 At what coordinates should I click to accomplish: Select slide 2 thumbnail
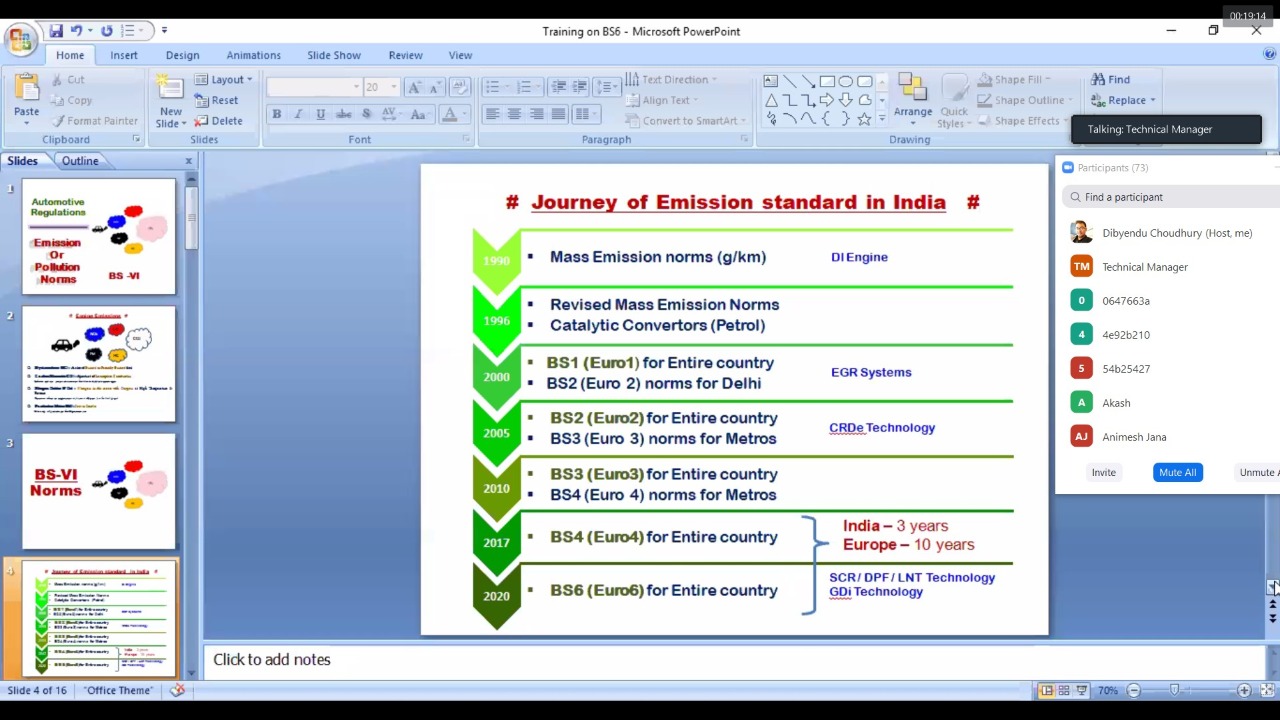[99, 364]
